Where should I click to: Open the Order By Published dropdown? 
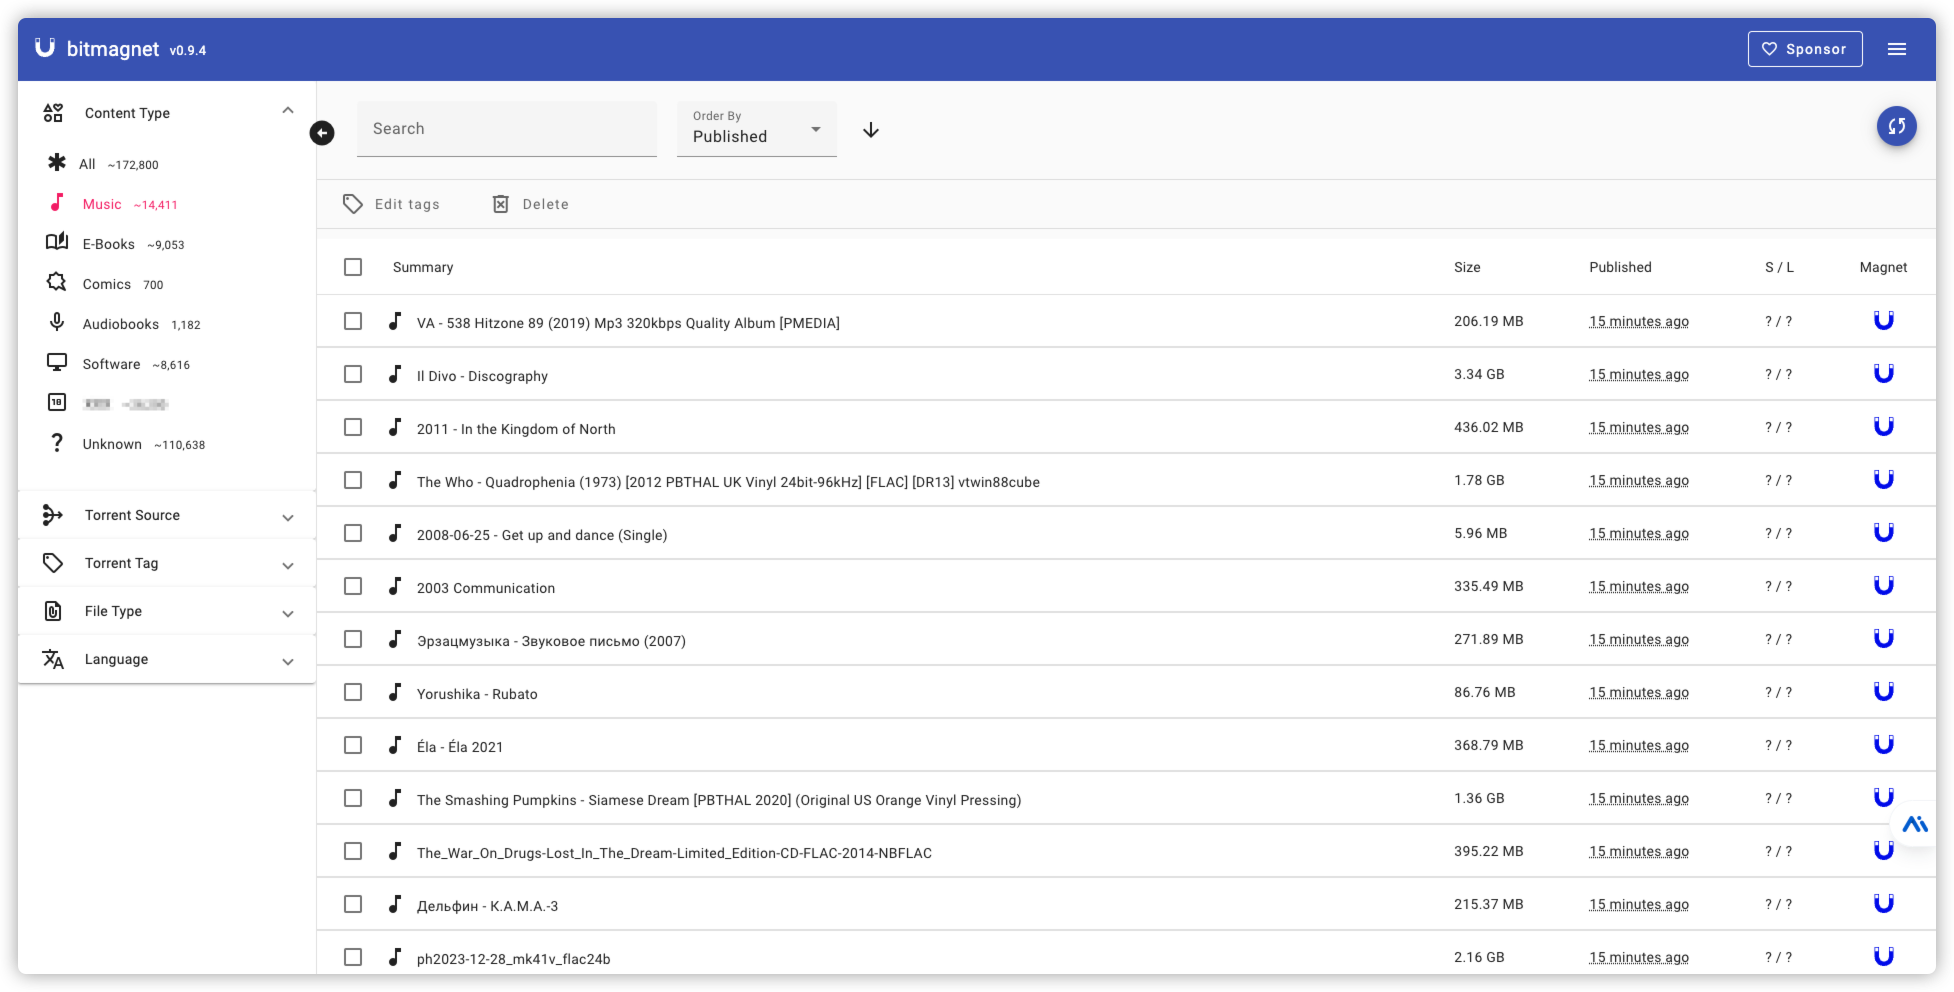click(757, 129)
